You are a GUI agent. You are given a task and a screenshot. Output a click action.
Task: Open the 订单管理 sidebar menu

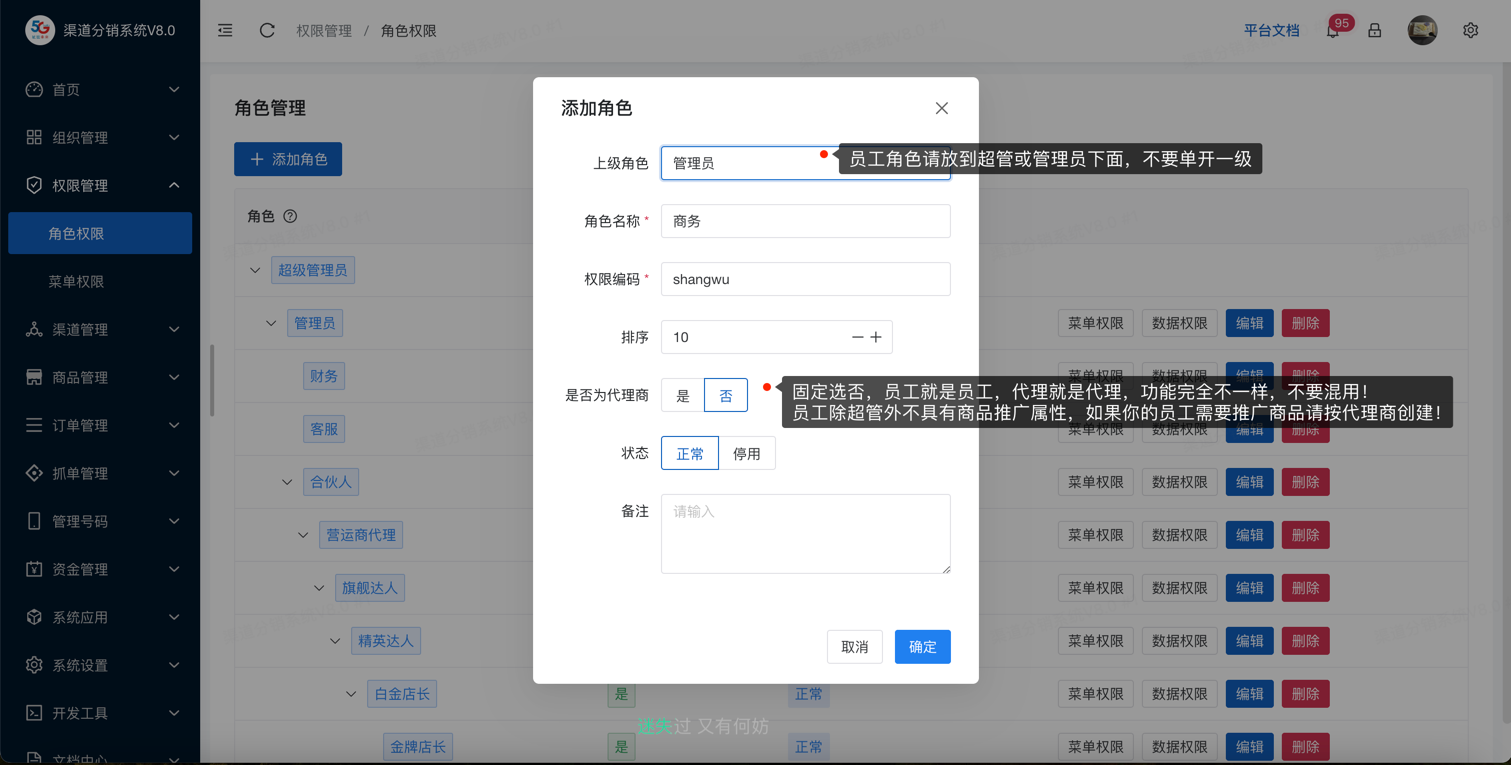point(100,425)
